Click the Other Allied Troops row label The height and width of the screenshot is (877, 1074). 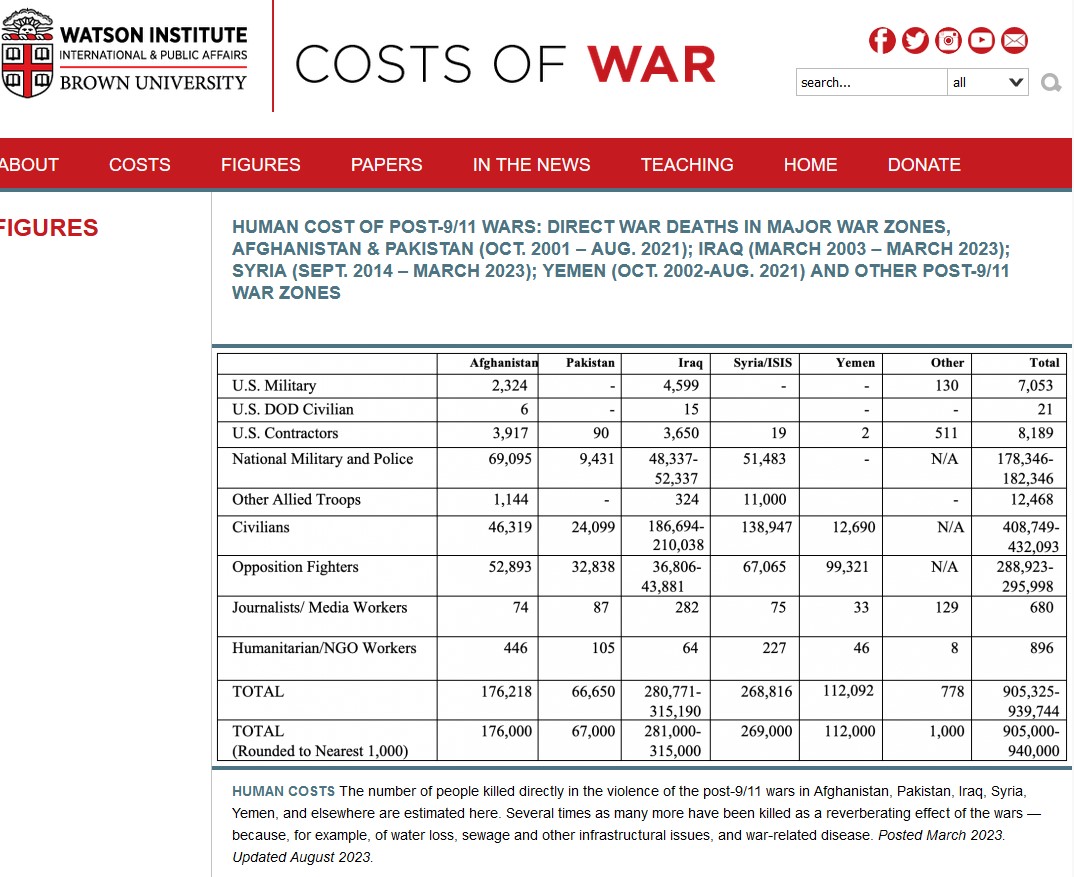tap(296, 499)
